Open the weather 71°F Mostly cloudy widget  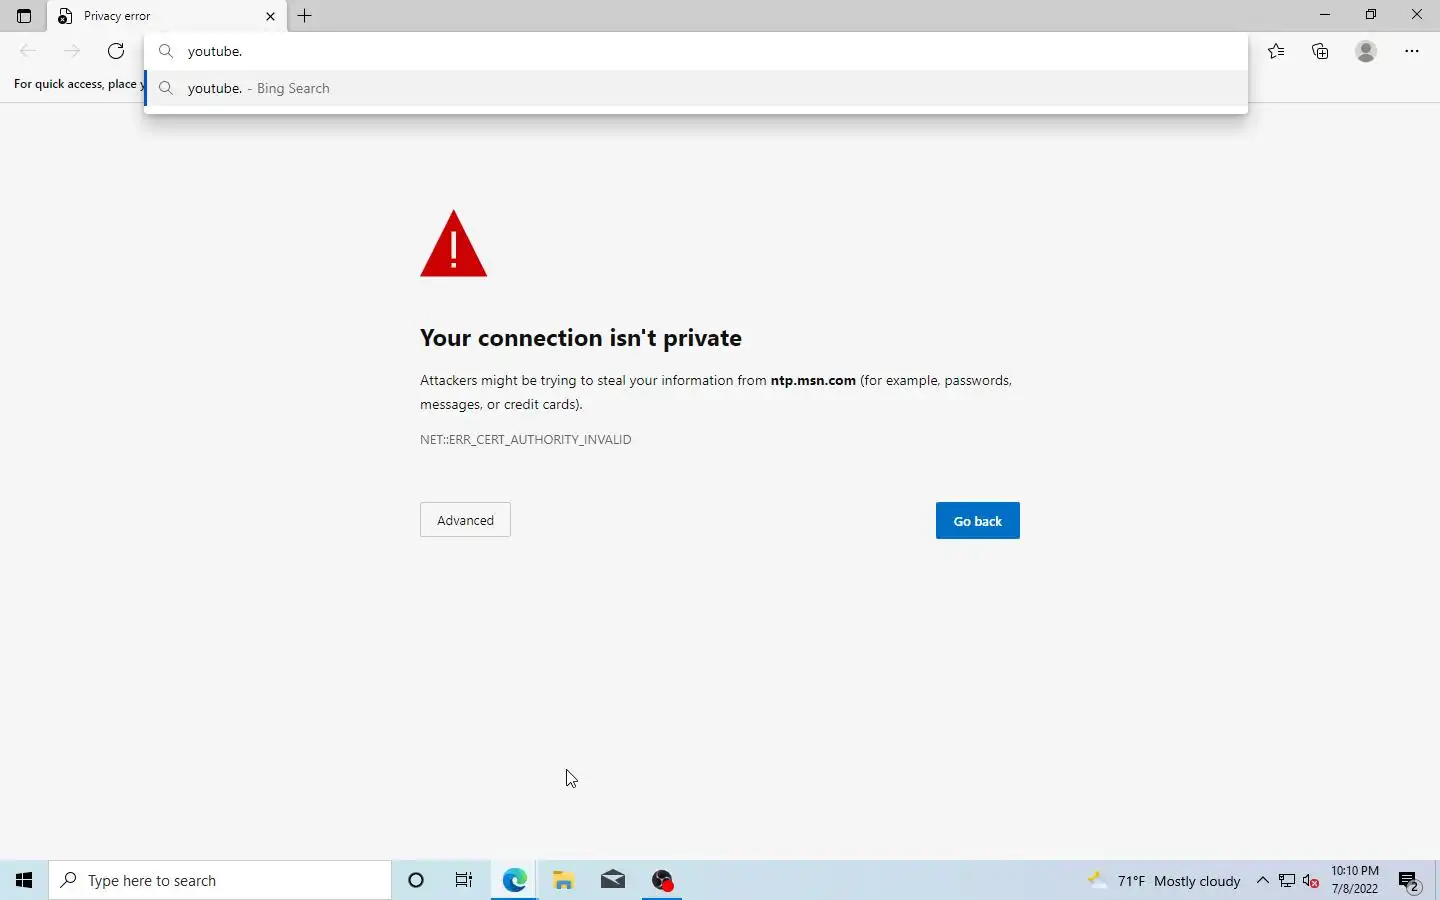pyautogui.click(x=1165, y=881)
